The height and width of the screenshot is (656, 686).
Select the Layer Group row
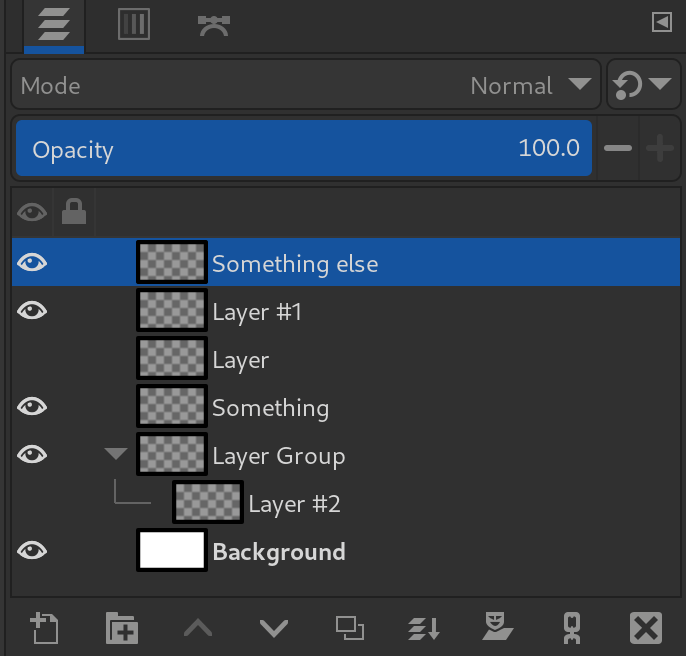(346, 455)
